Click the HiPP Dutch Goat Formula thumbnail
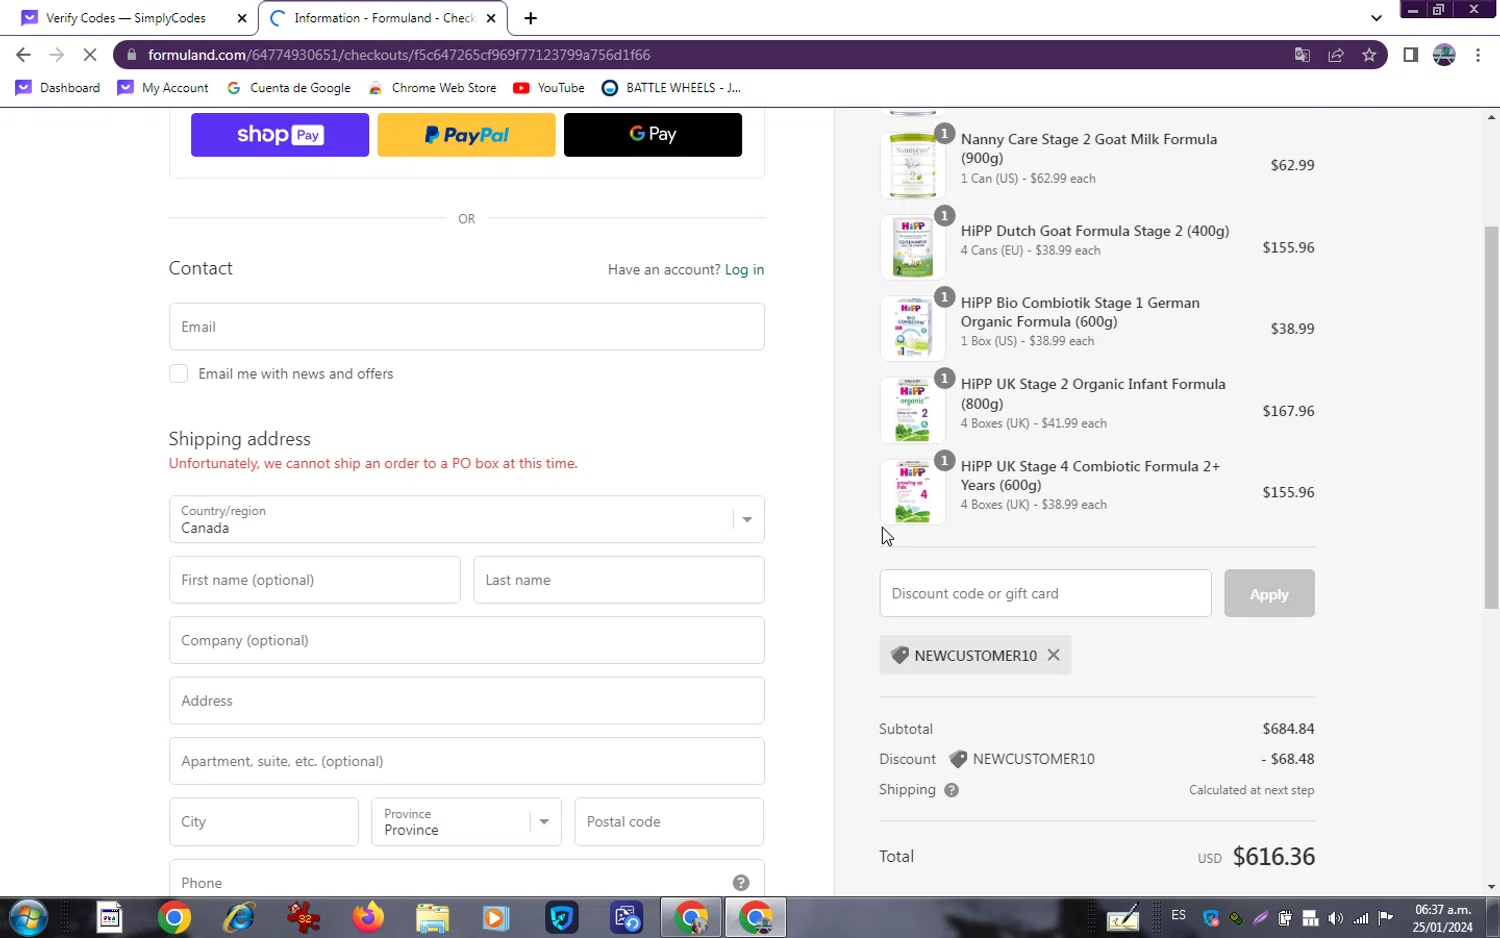 912,247
